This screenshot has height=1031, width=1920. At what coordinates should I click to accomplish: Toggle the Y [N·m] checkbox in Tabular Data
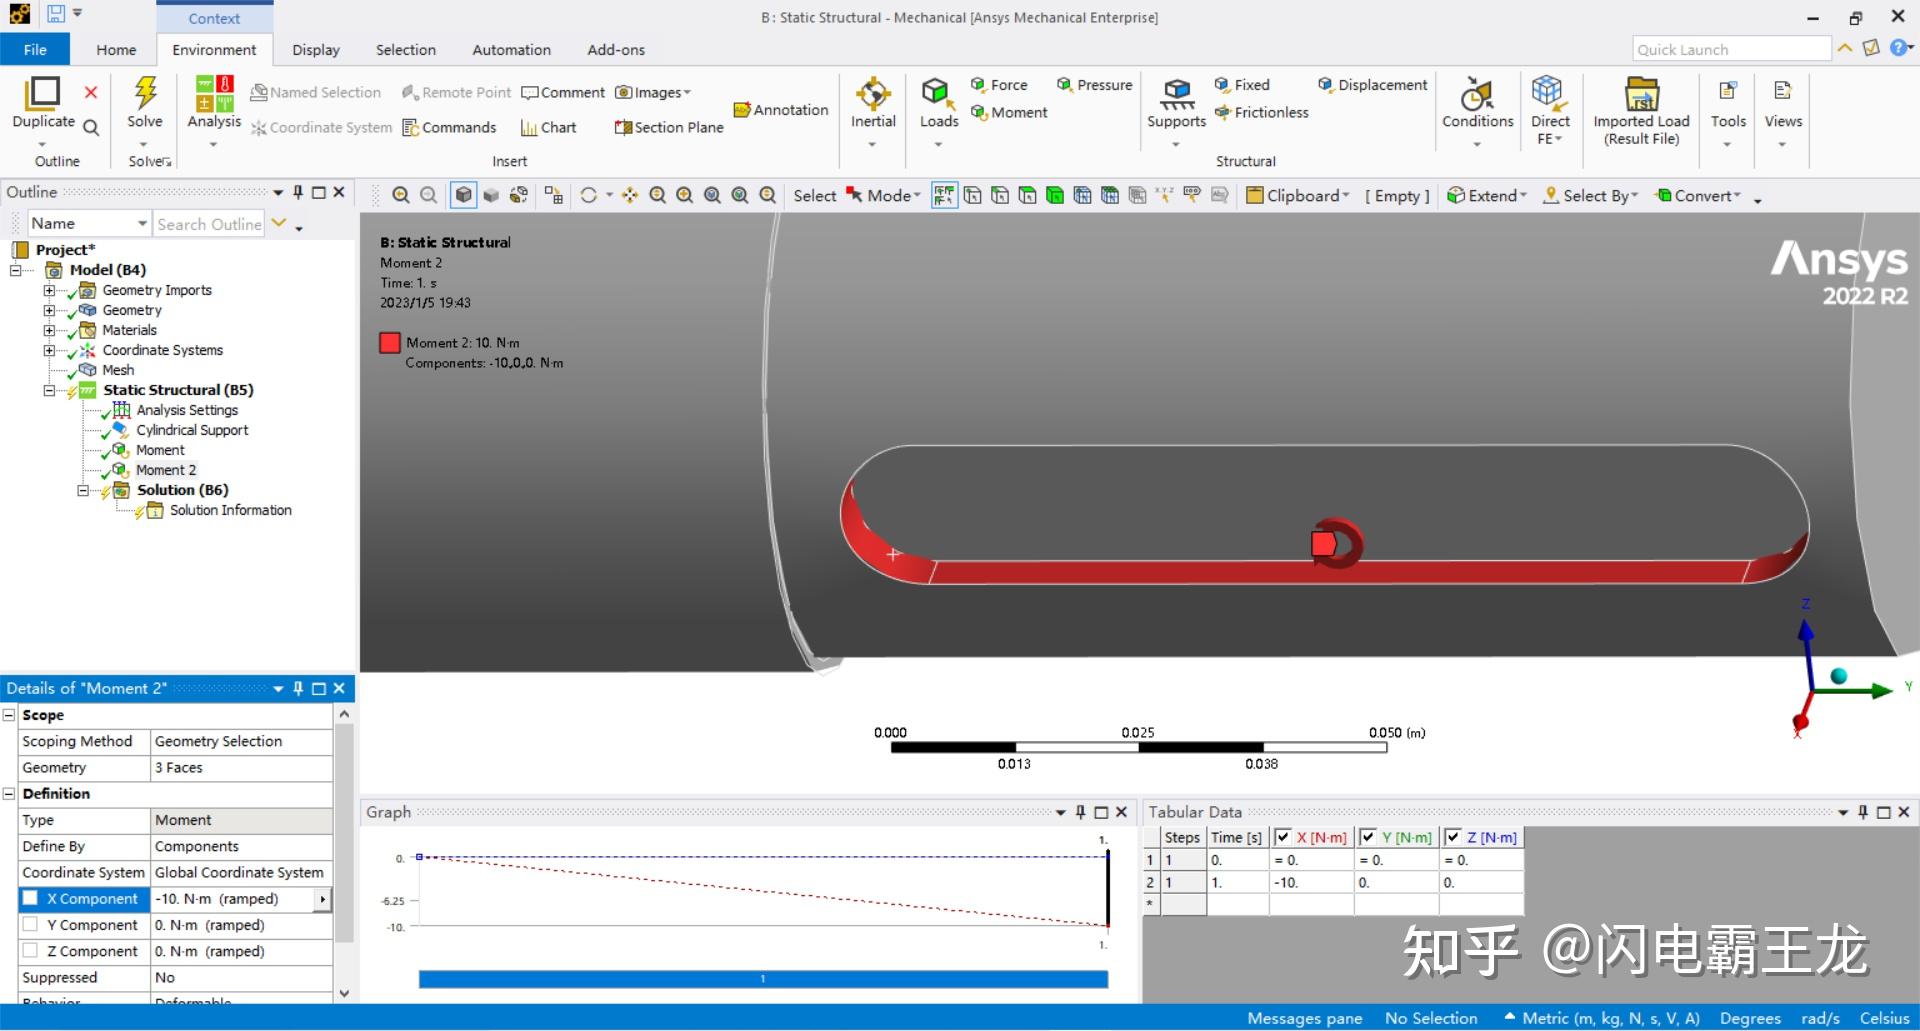1369,837
